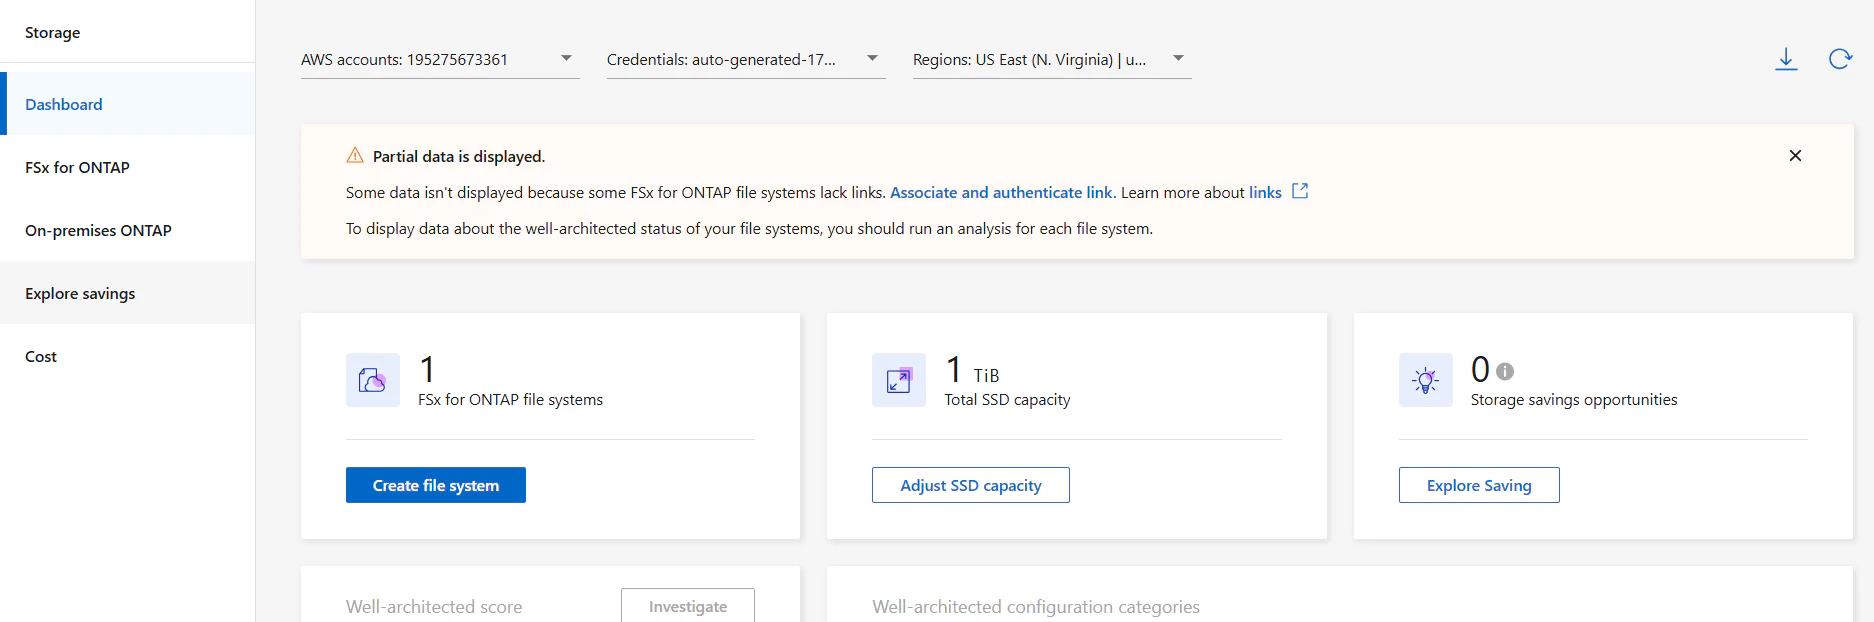Viewport: 1874px width, 622px height.
Task: Click 'Well-architected configuration categories' heading
Action: coord(1036,607)
